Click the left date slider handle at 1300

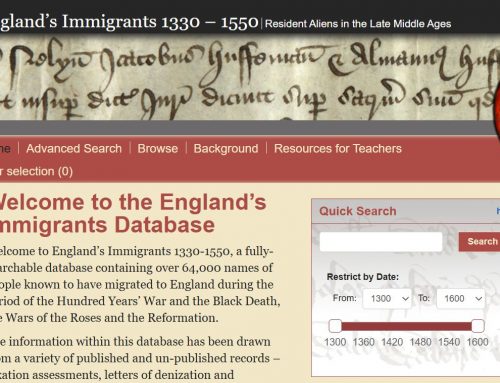[335, 326]
